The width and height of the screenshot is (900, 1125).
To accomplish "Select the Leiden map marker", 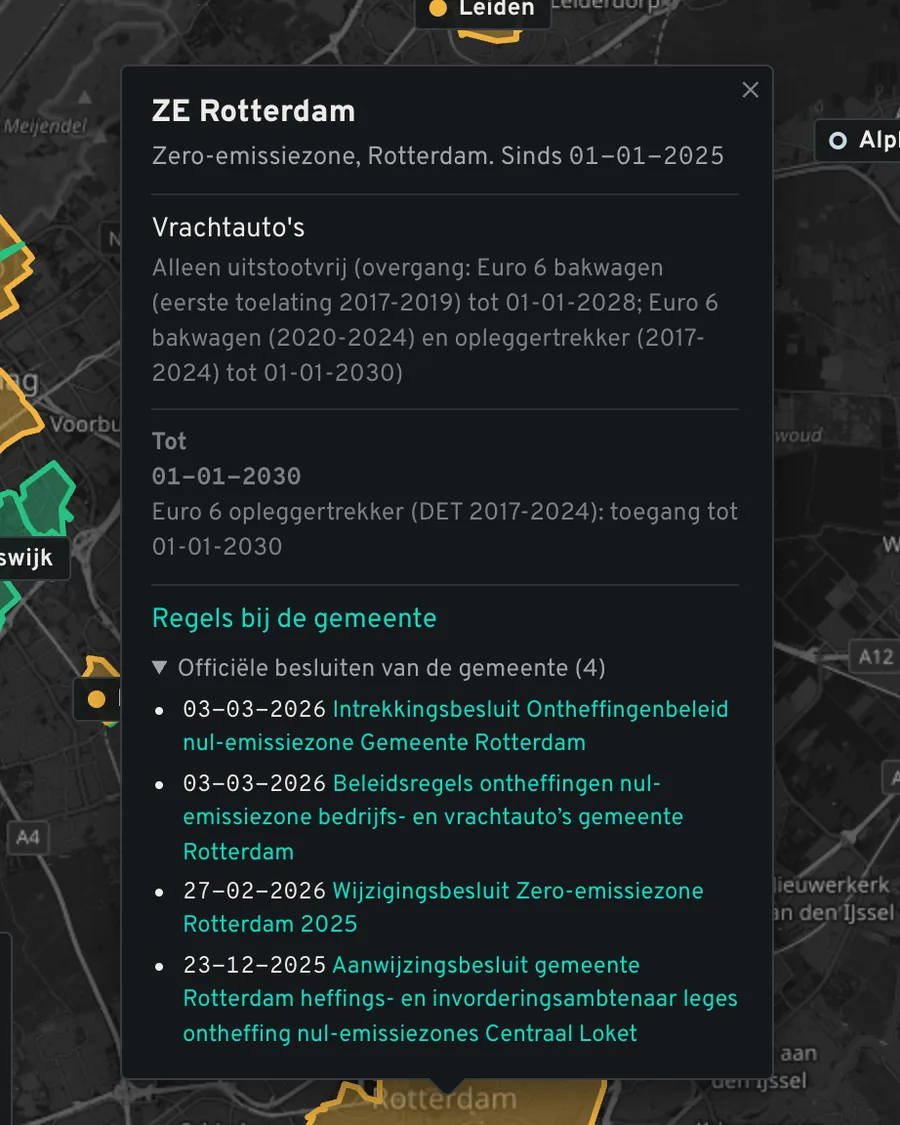I will click(482, 9).
